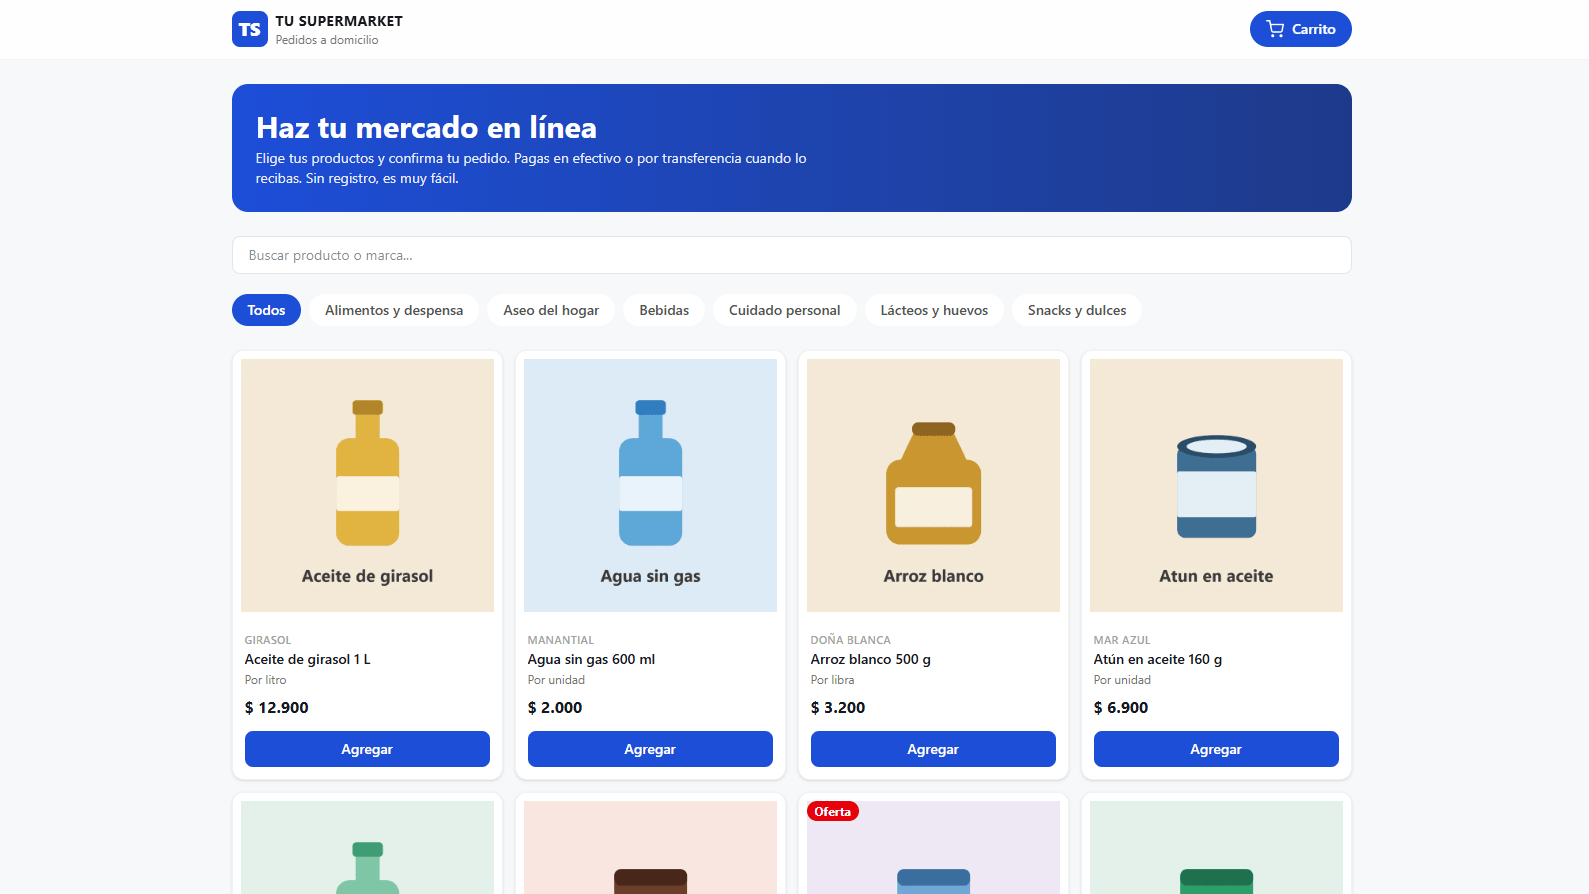Open the Carrito shopping cart
This screenshot has width=1589, height=894.
click(1300, 29)
